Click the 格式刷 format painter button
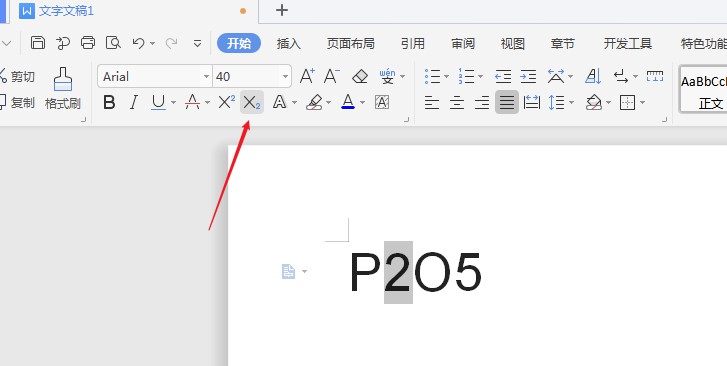 point(63,88)
